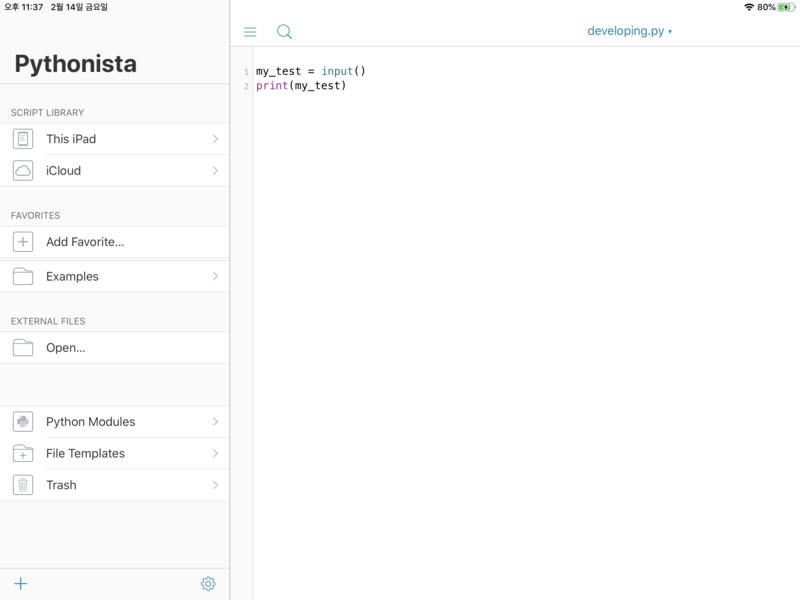Expand the iCloud chevron
This screenshot has width=800, height=600.
[215, 170]
